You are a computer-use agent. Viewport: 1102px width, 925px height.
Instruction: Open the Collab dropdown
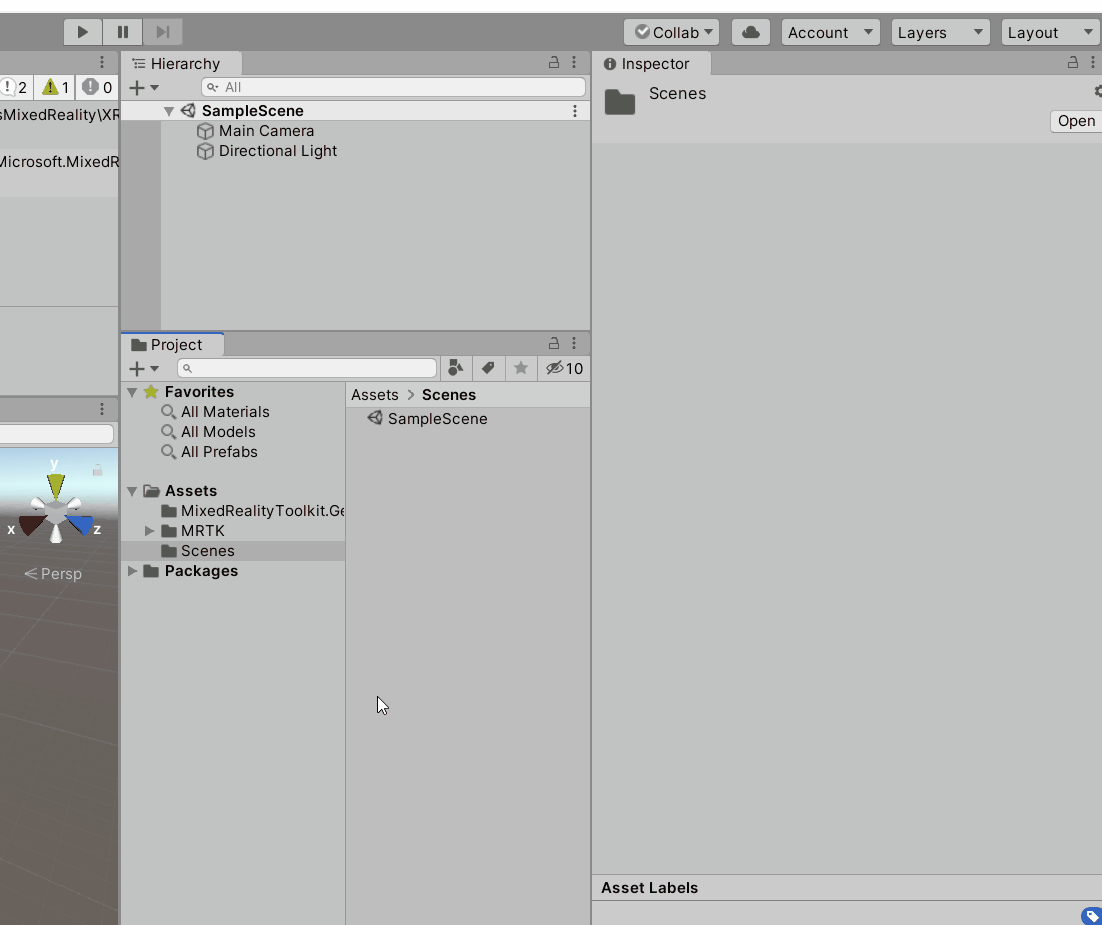click(x=672, y=32)
